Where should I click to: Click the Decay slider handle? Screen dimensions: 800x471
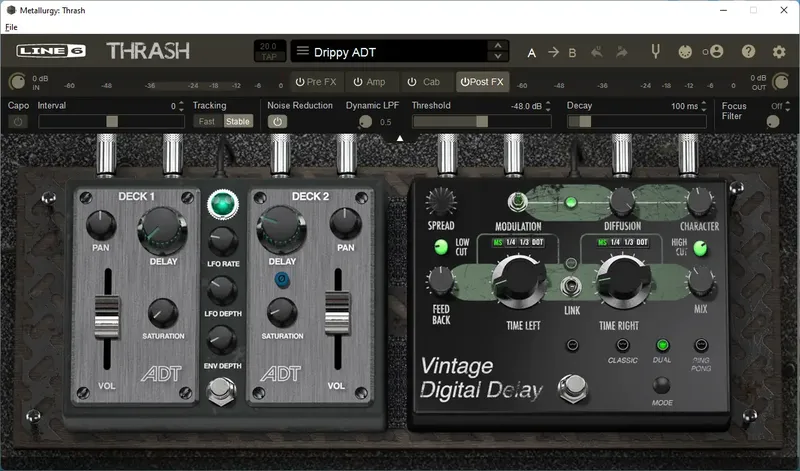coord(585,121)
